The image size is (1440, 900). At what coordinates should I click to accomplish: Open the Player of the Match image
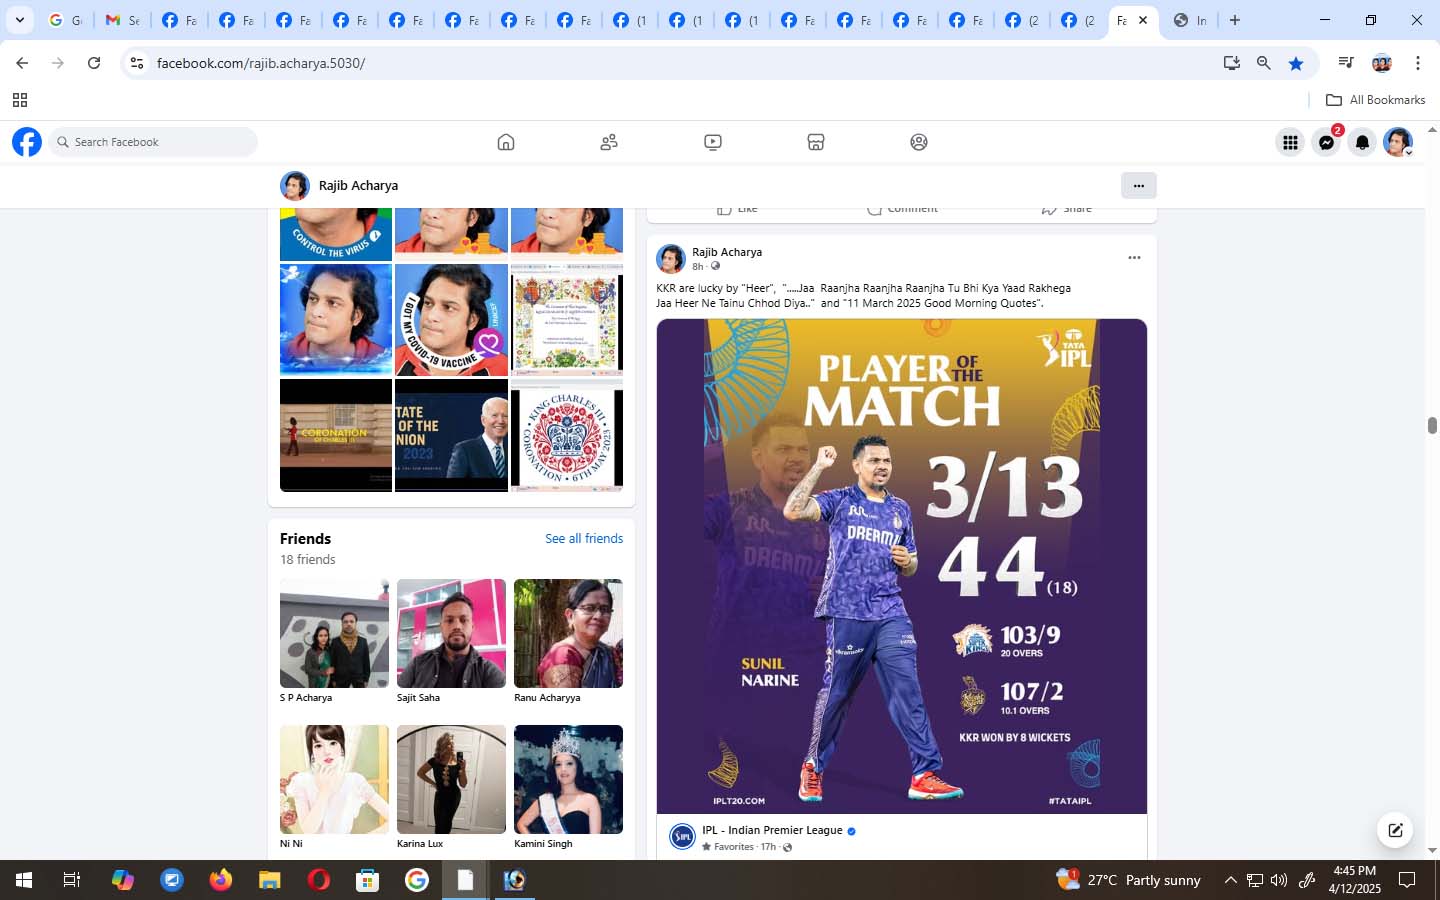(902, 566)
